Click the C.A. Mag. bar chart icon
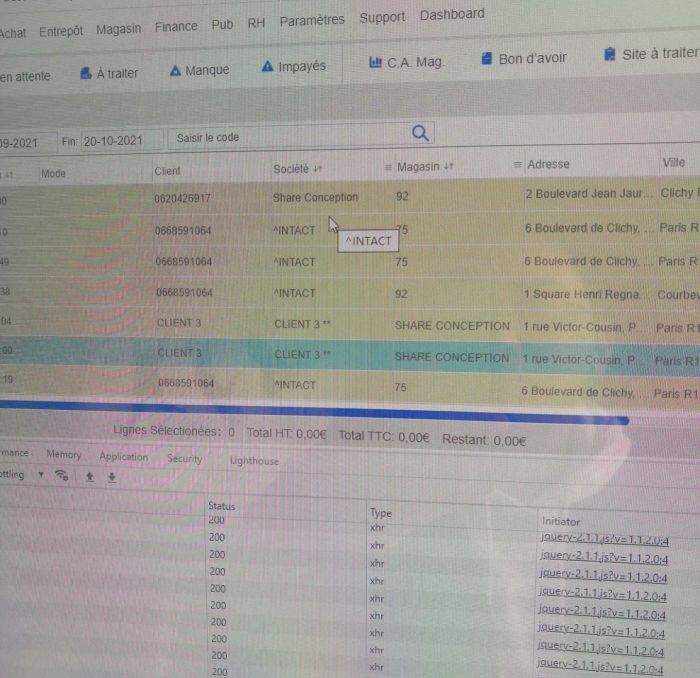This screenshot has height=678, width=700. (375, 62)
